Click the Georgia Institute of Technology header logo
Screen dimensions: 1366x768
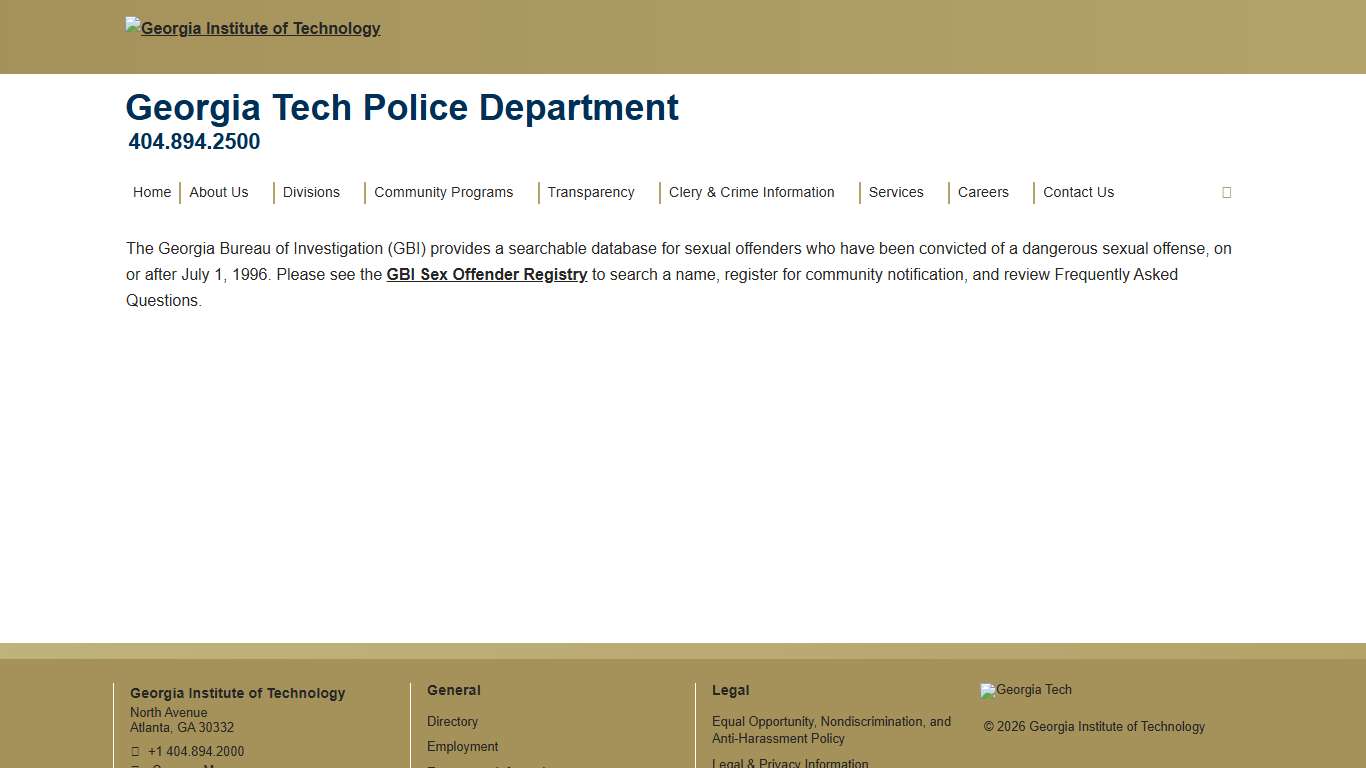252,28
